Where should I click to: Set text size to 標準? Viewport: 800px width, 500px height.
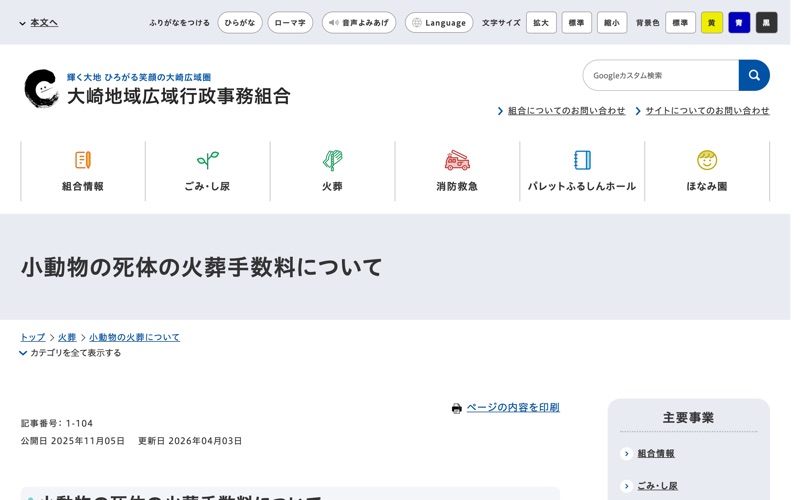pos(577,23)
